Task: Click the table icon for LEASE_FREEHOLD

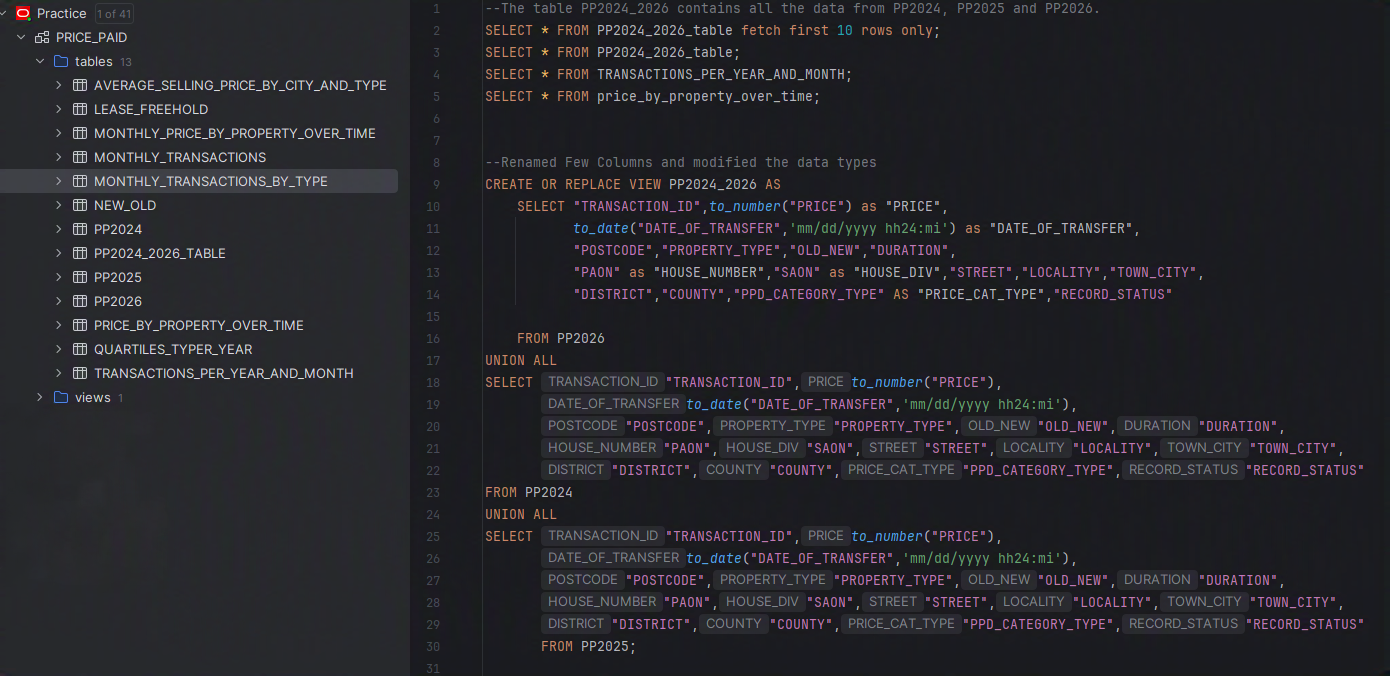Action: [x=80, y=109]
